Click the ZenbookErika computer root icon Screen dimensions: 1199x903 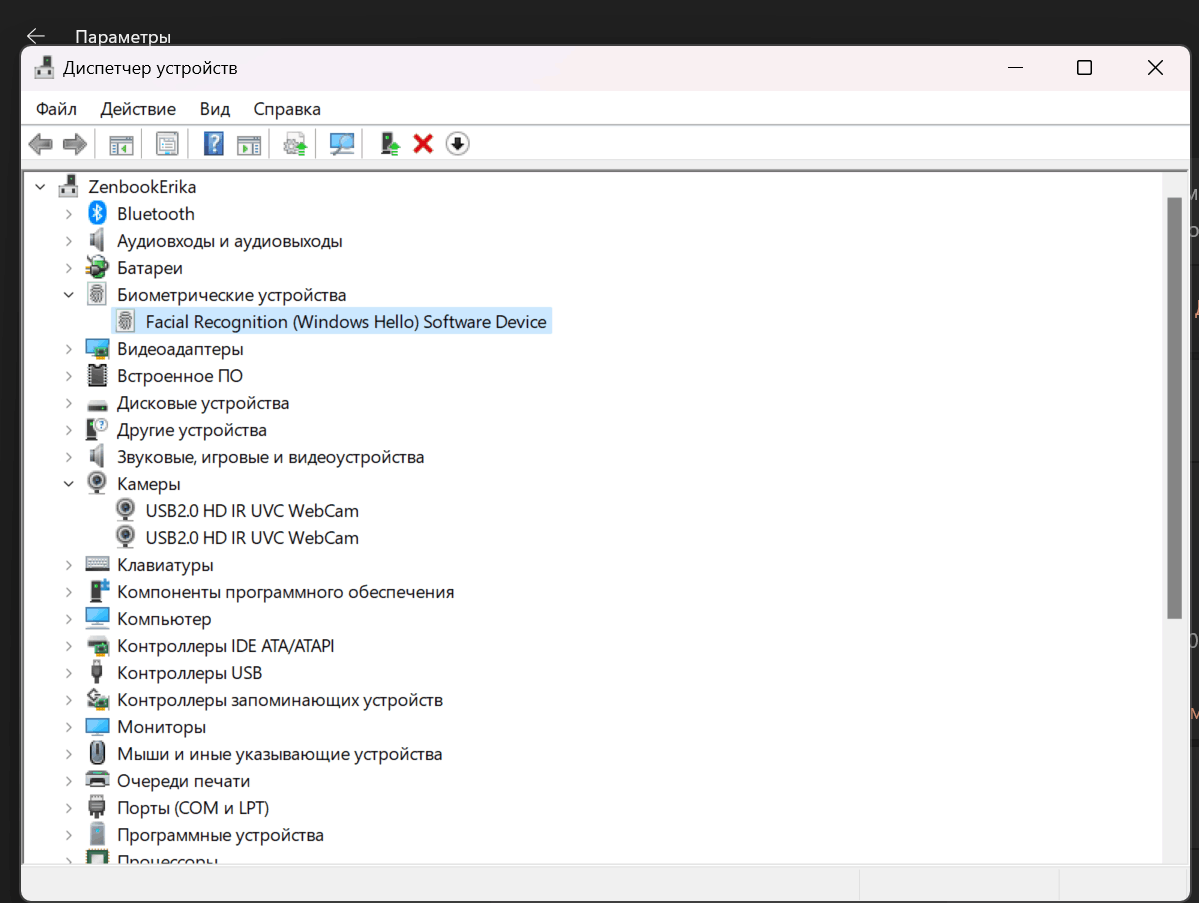[69, 187]
